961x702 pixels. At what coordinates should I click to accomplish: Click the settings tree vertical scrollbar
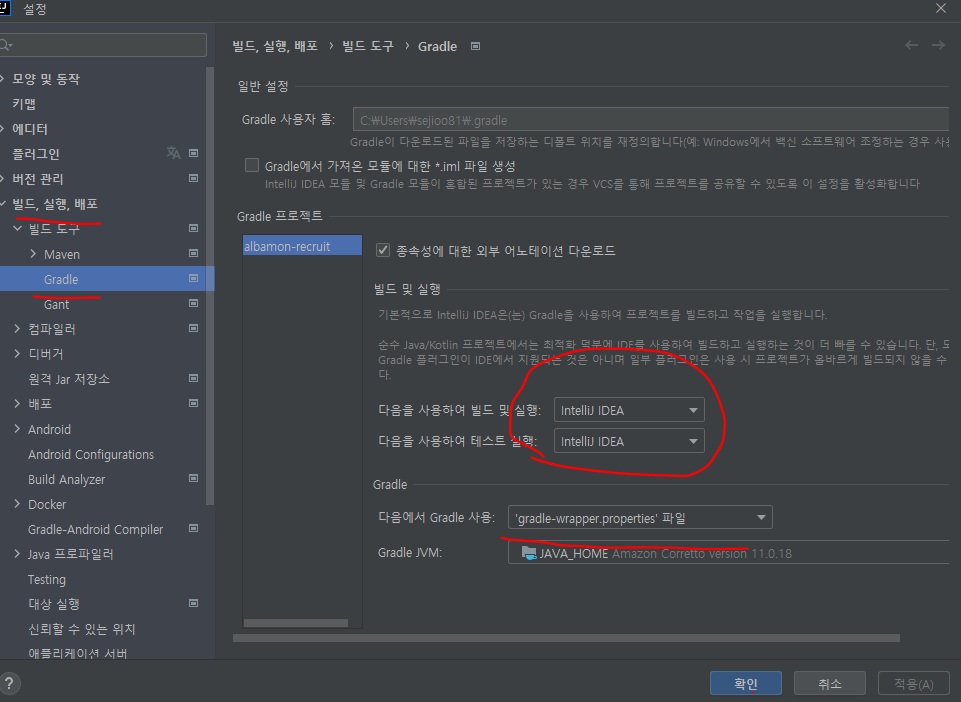(210, 285)
